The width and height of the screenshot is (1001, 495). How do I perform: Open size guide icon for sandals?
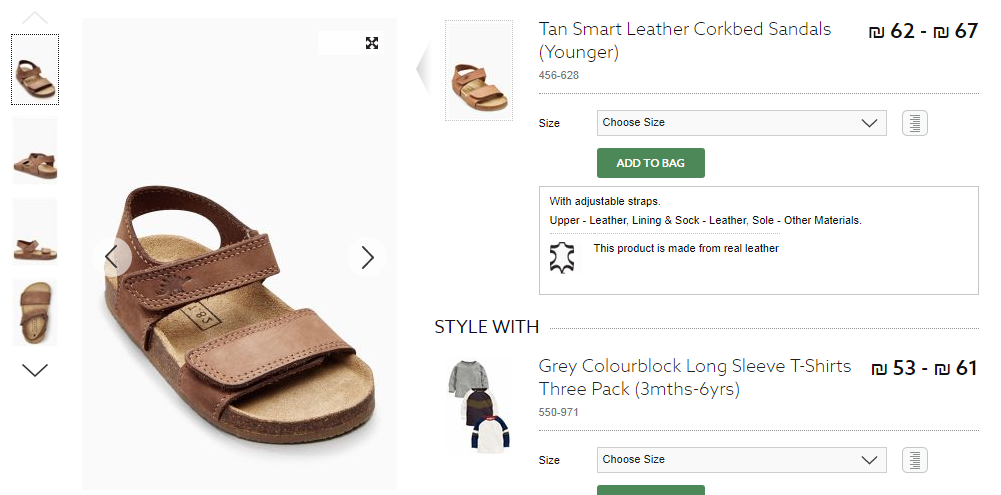click(x=915, y=123)
